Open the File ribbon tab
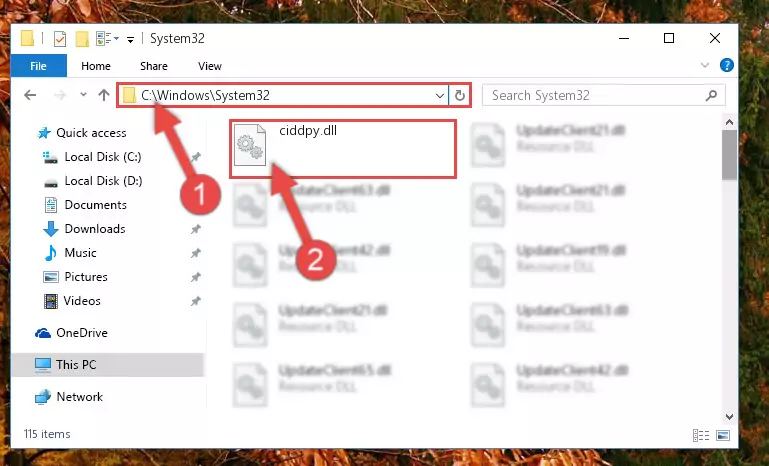Screen dimensions: 769x466 39,66
